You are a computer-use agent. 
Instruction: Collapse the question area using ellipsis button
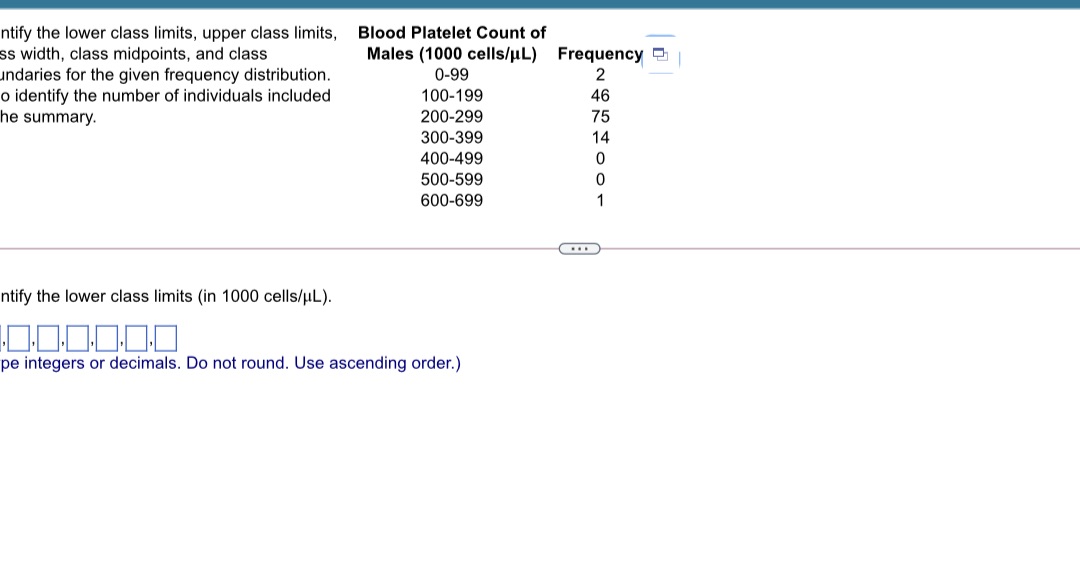coord(579,248)
